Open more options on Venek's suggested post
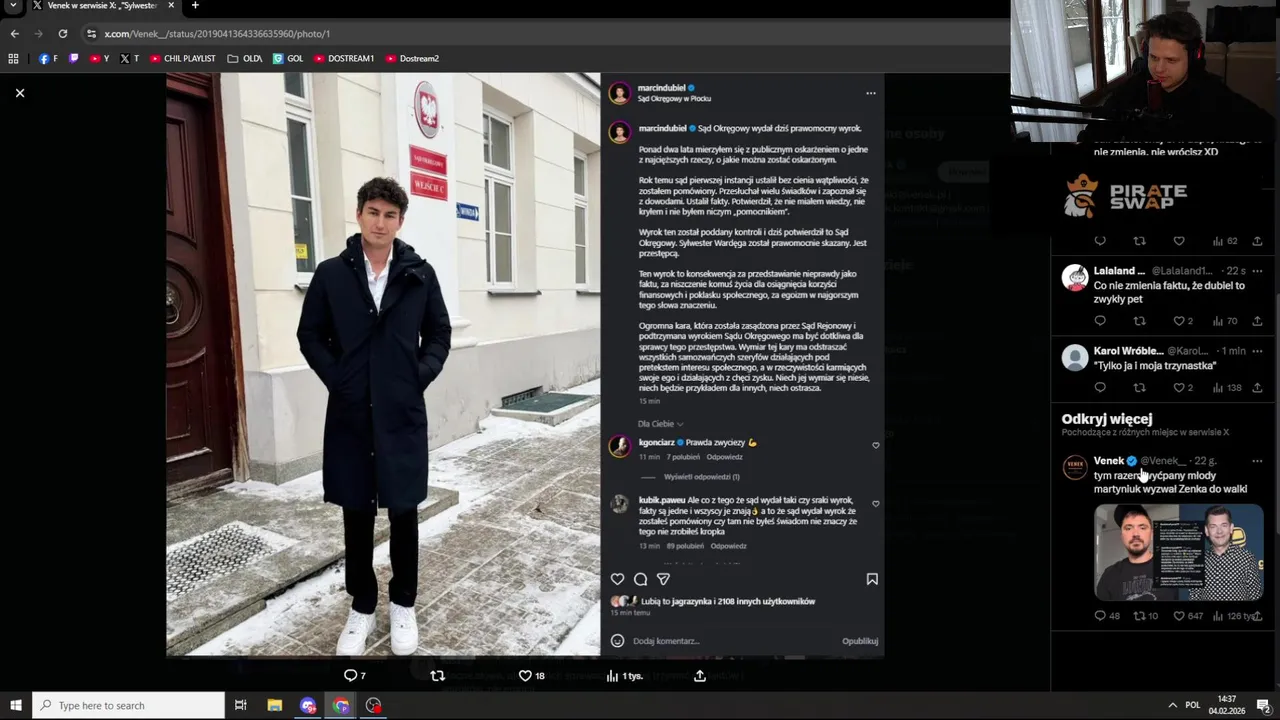Screen dimensions: 1280x720 pyautogui.click(x=1257, y=461)
